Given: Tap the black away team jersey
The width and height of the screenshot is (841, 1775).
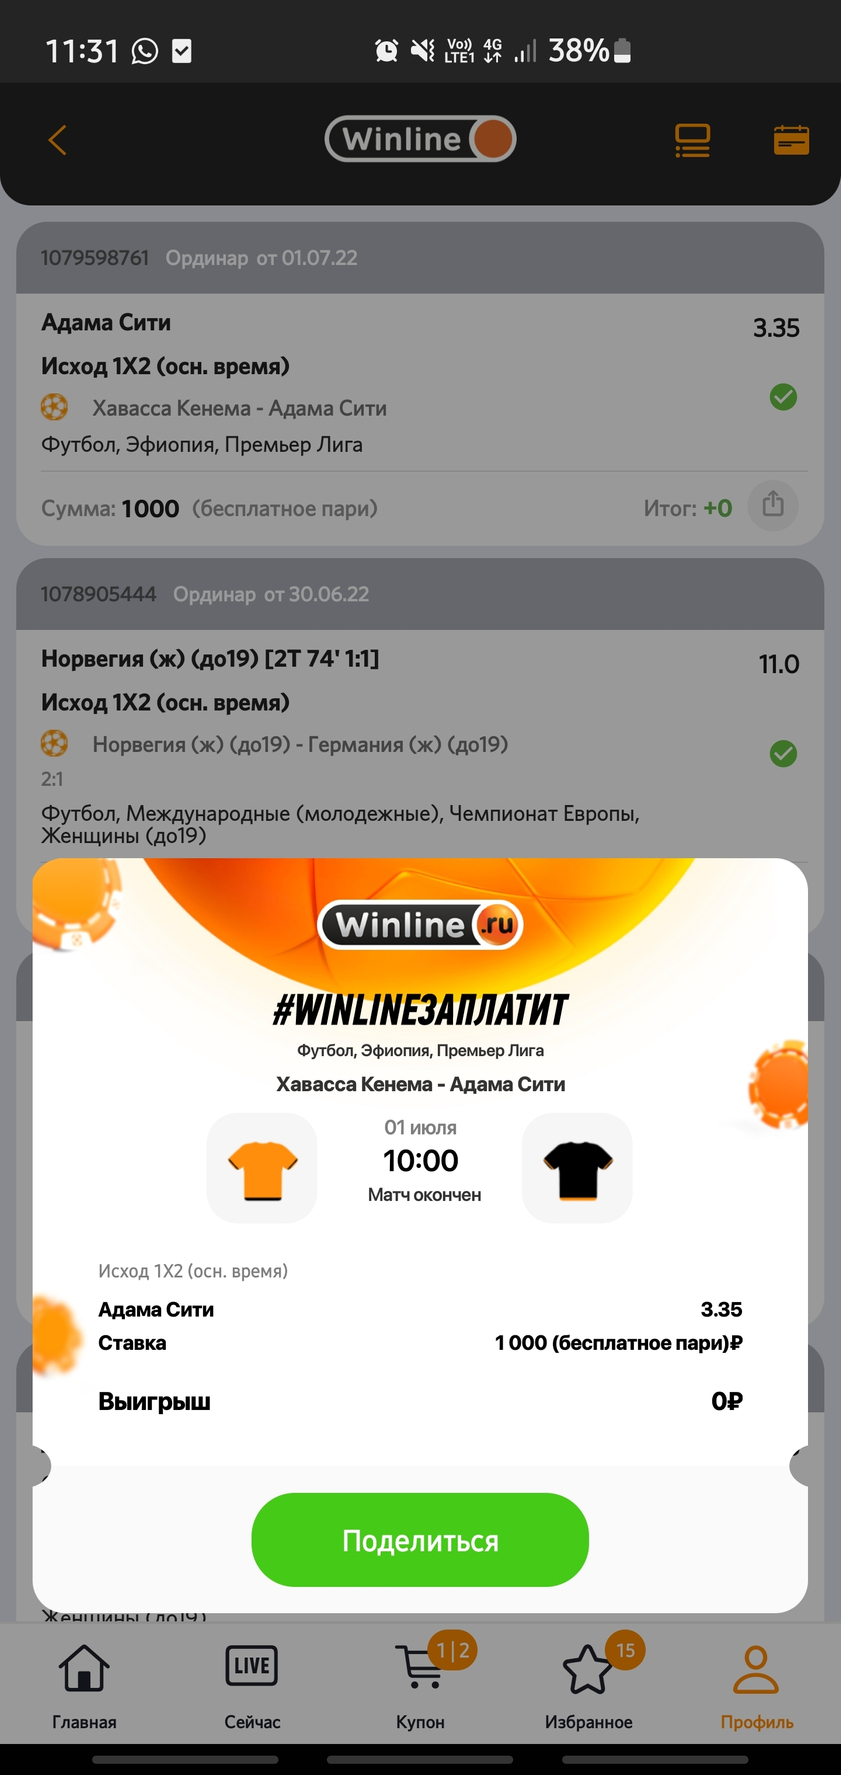Looking at the screenshot, I should pyautogui.click(x=577, y=1168).
